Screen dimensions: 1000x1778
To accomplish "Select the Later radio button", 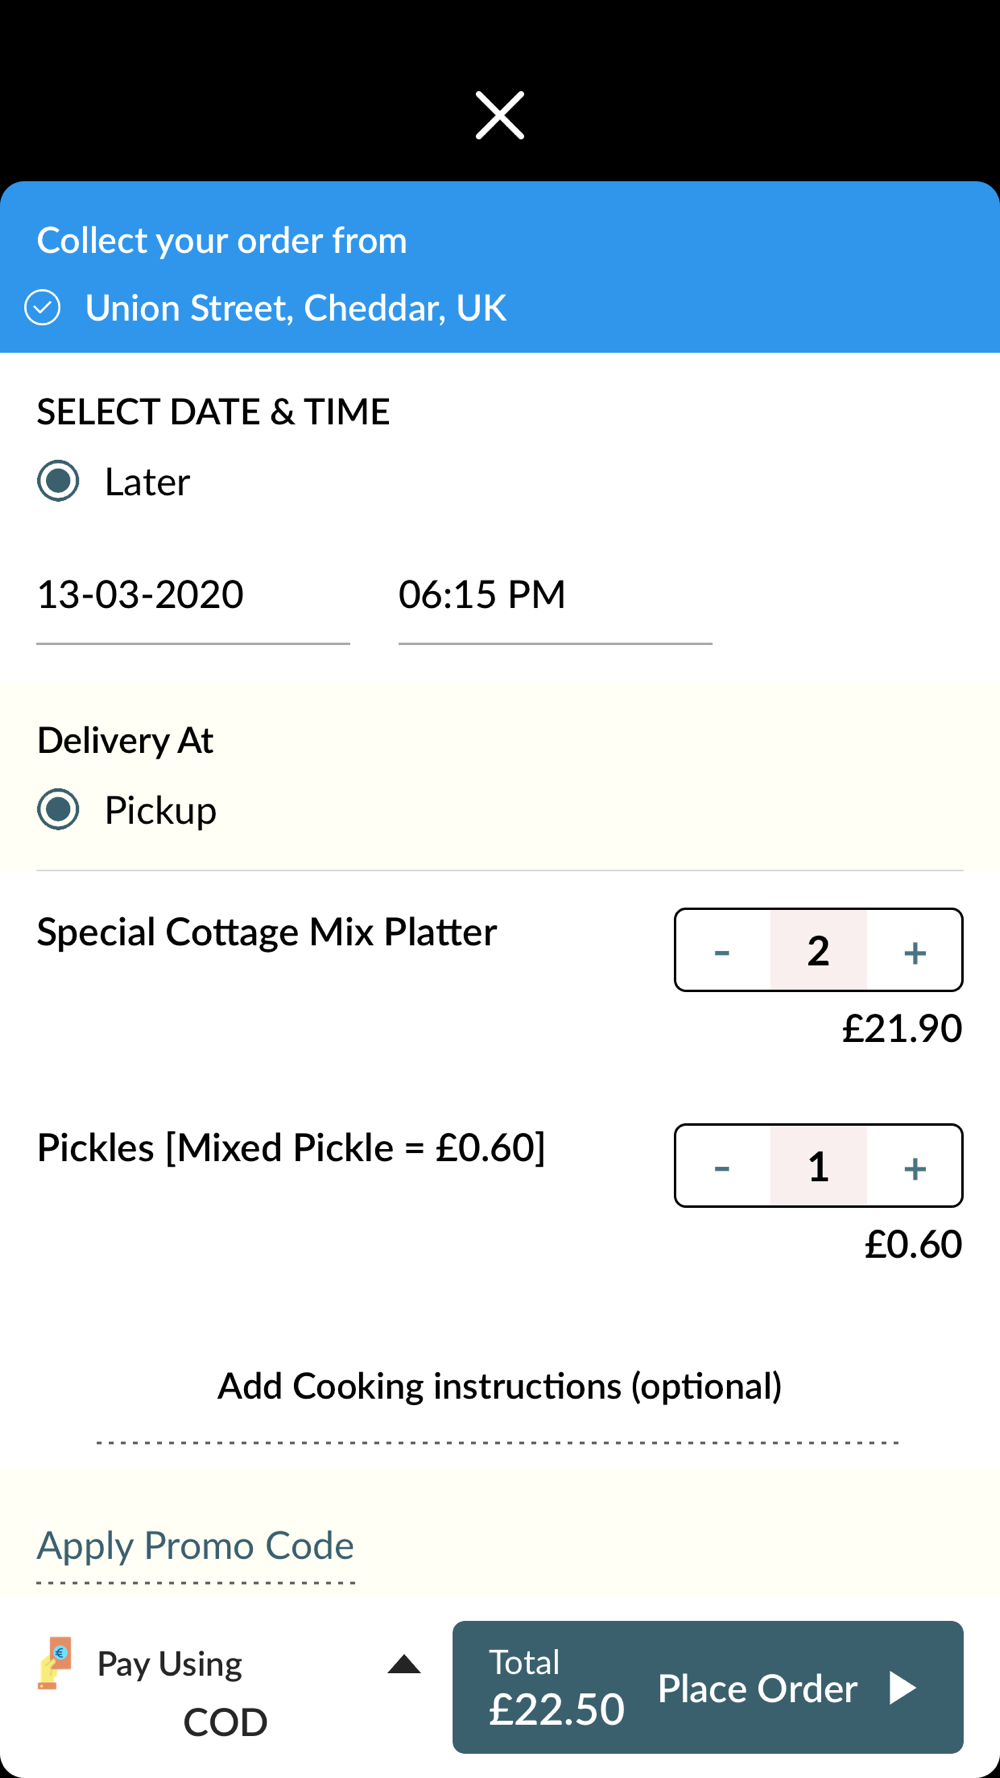I will [x=58, y=481].
